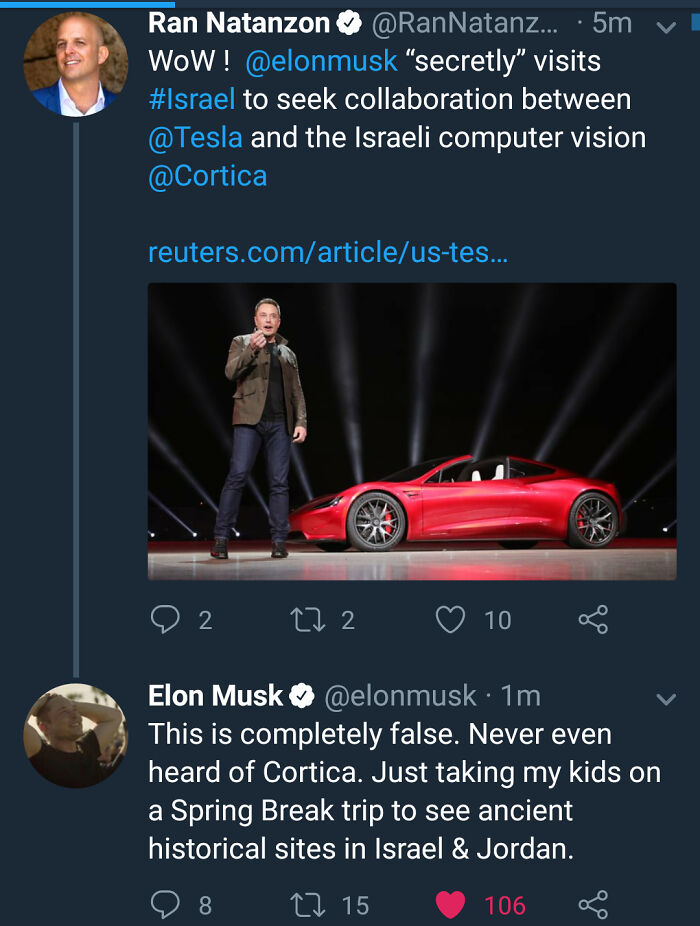Like Ran Natanzon's tweet using the heart icon
The image size is (700, 926).
[451, 620]
